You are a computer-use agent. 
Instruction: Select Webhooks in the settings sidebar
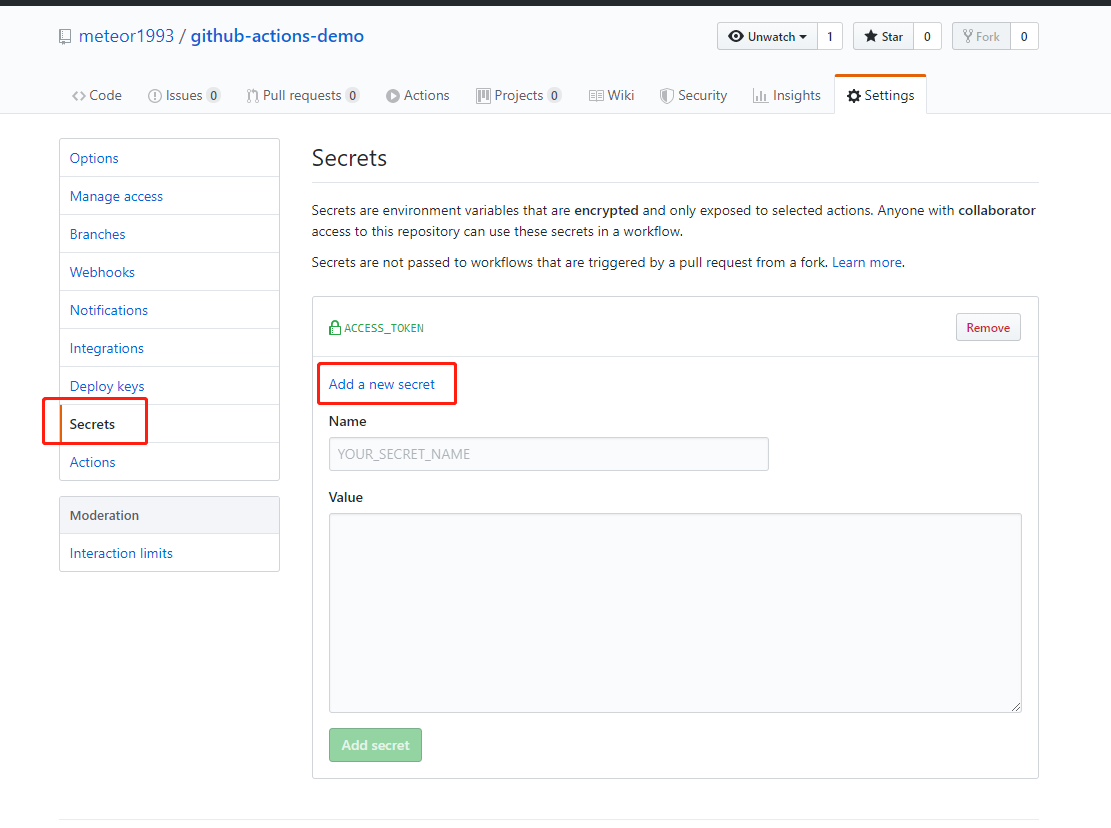[x=102, y=272]
